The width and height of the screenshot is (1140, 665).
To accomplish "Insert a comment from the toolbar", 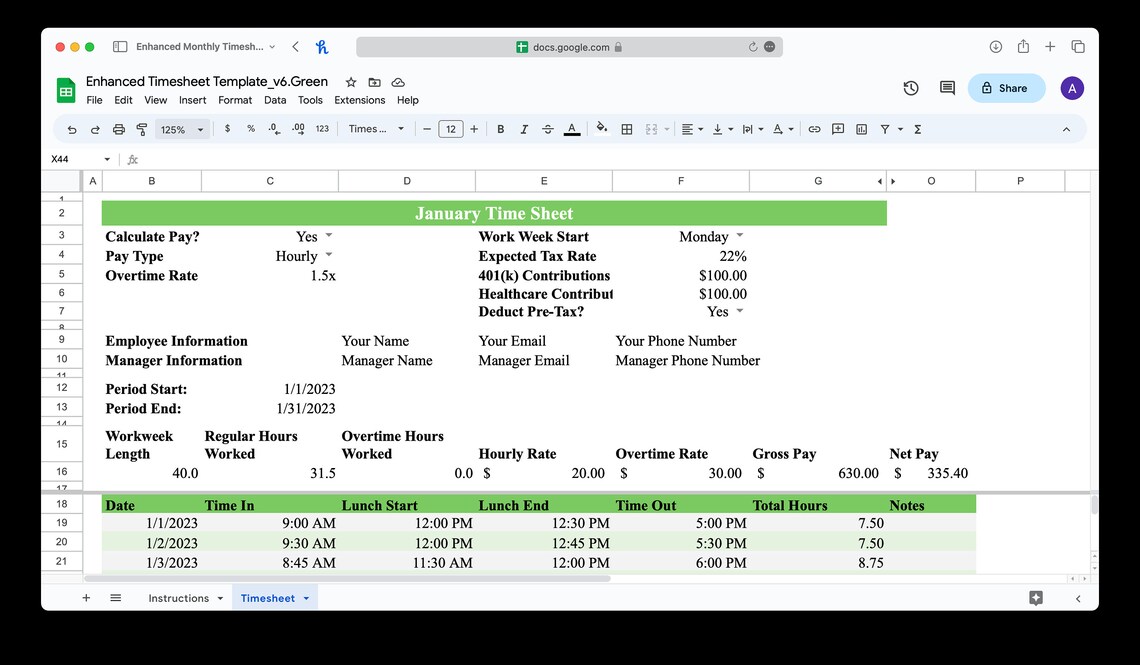I will point(837,129).
